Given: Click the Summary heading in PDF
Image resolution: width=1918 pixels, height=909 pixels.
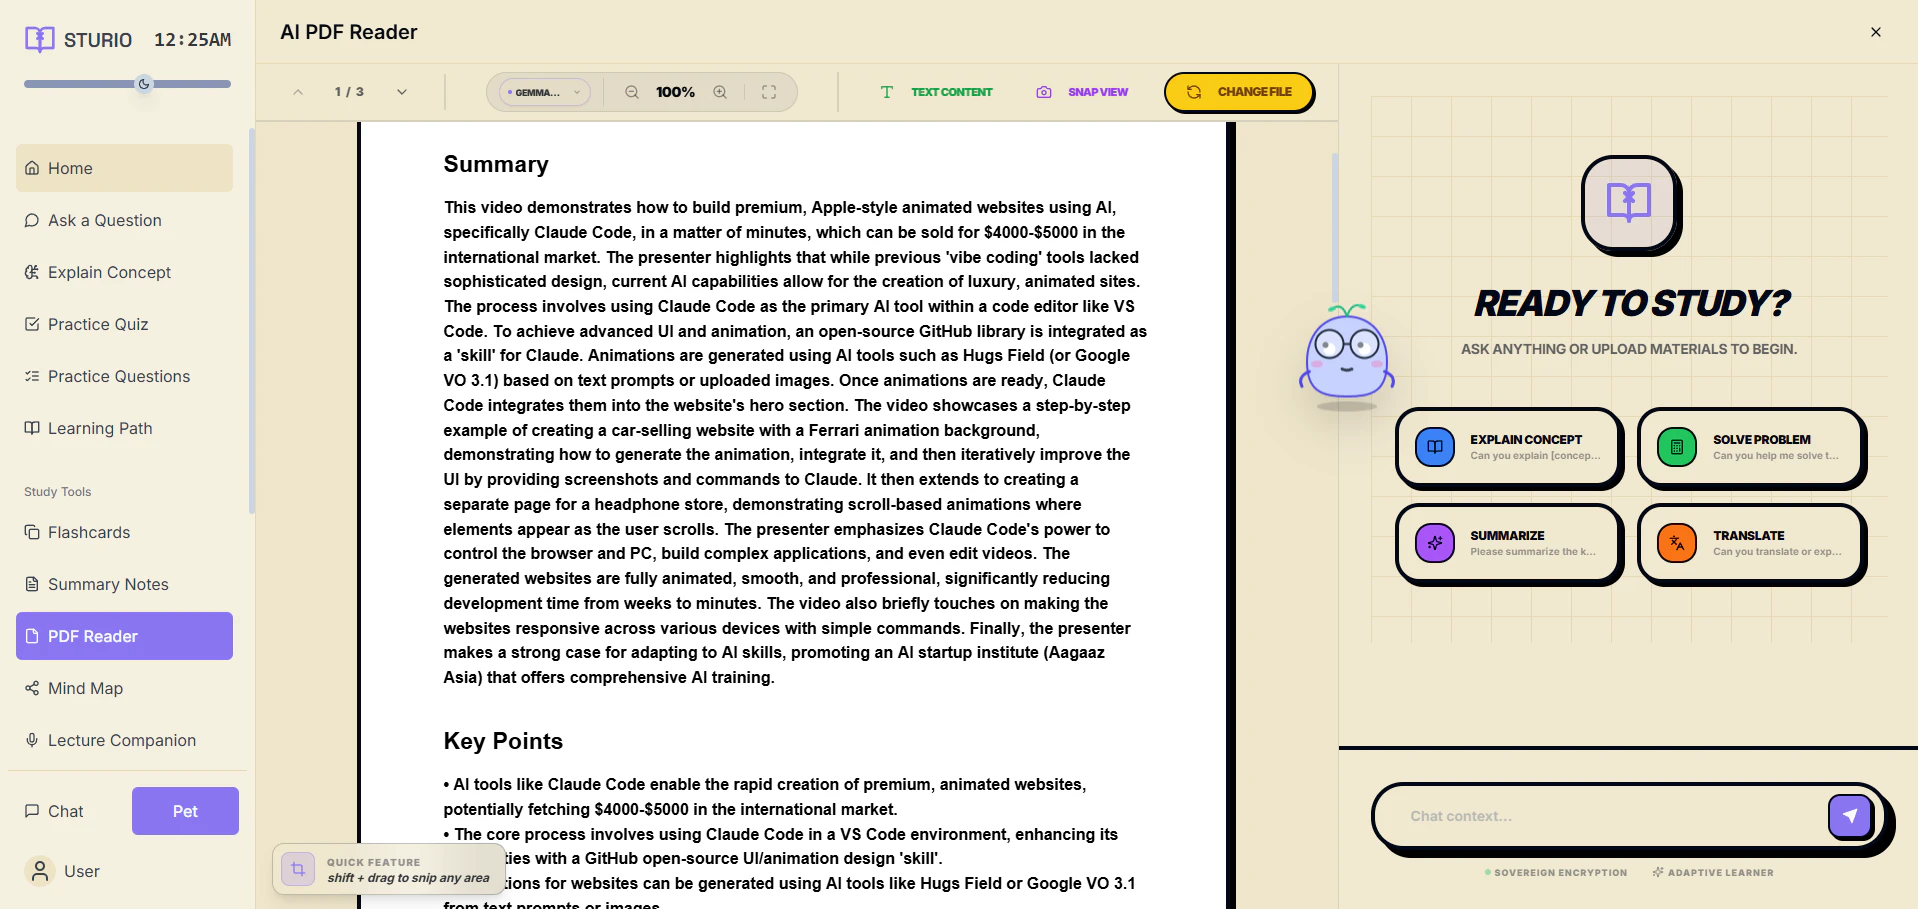Looking at the screenshot, I should click(496, 164).
